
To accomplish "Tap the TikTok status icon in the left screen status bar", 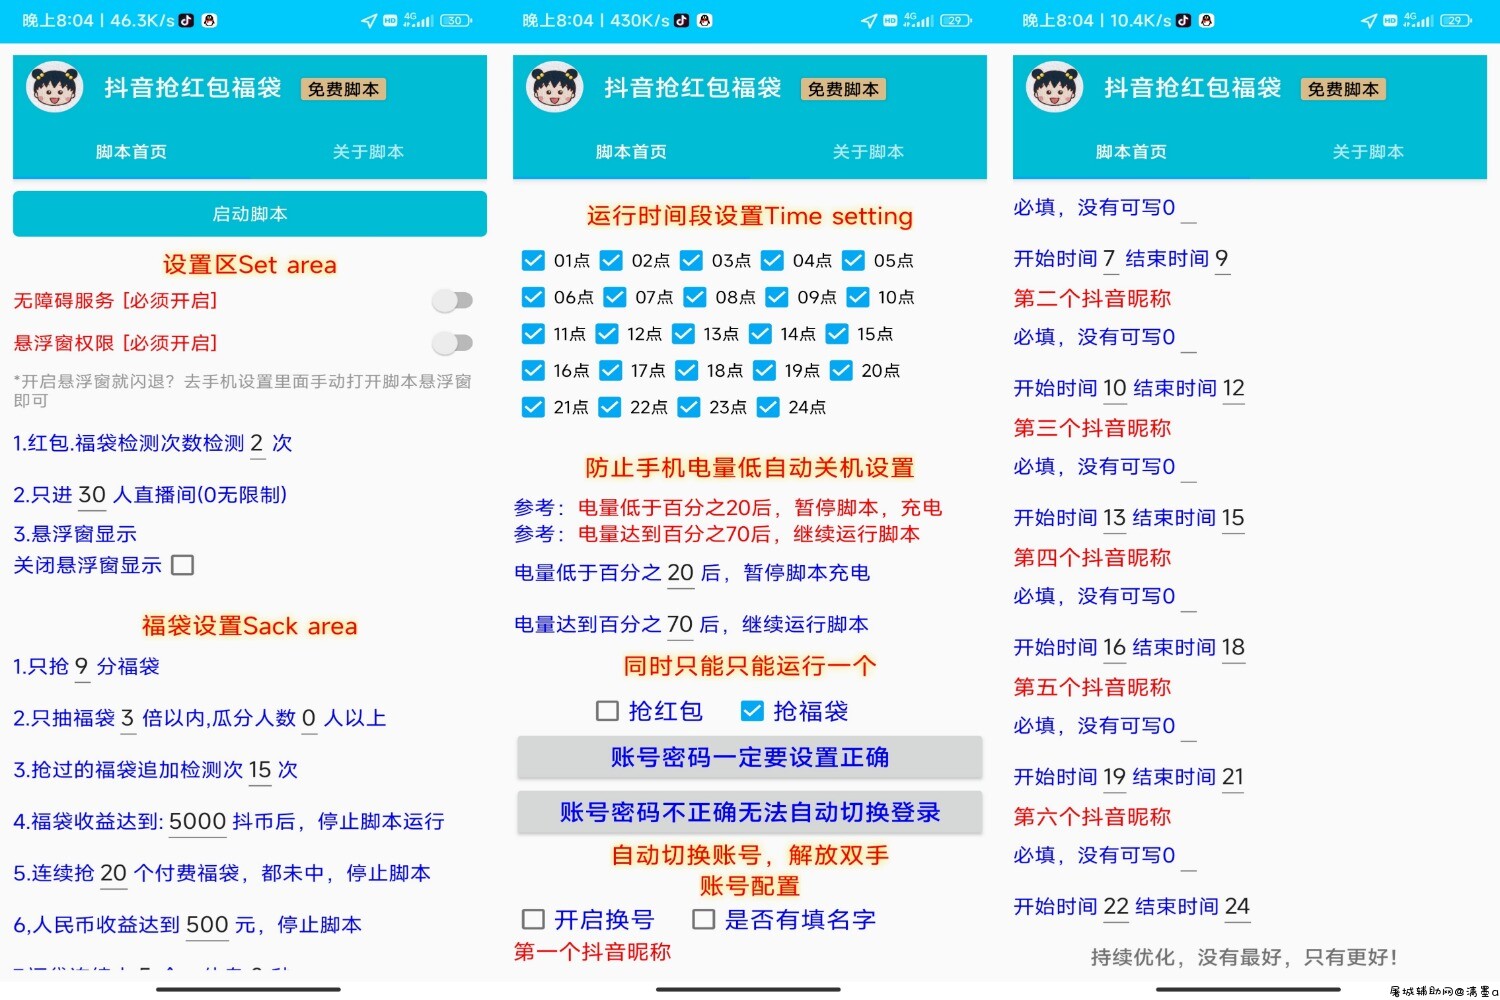I will (x=186, y=20).
